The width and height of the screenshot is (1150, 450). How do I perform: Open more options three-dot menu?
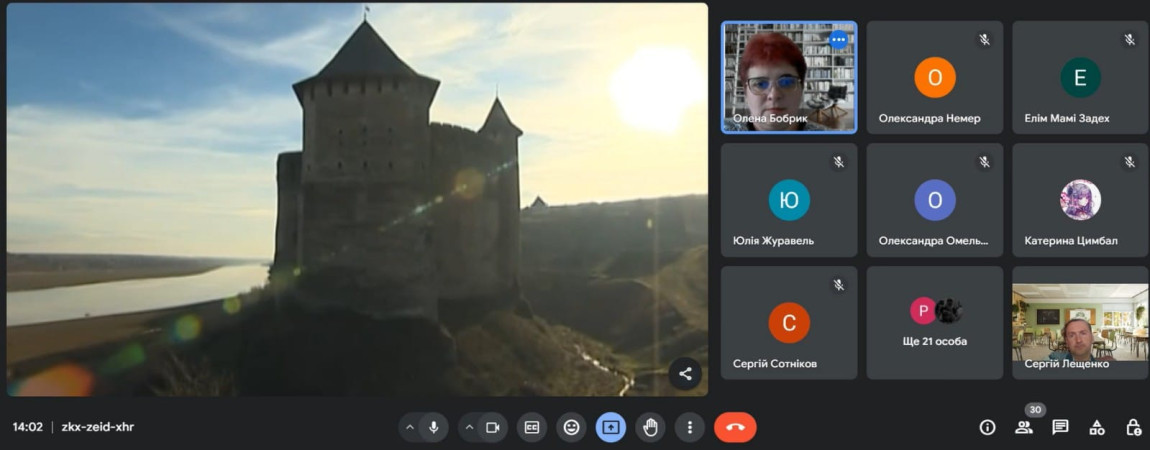click(689, 427)
